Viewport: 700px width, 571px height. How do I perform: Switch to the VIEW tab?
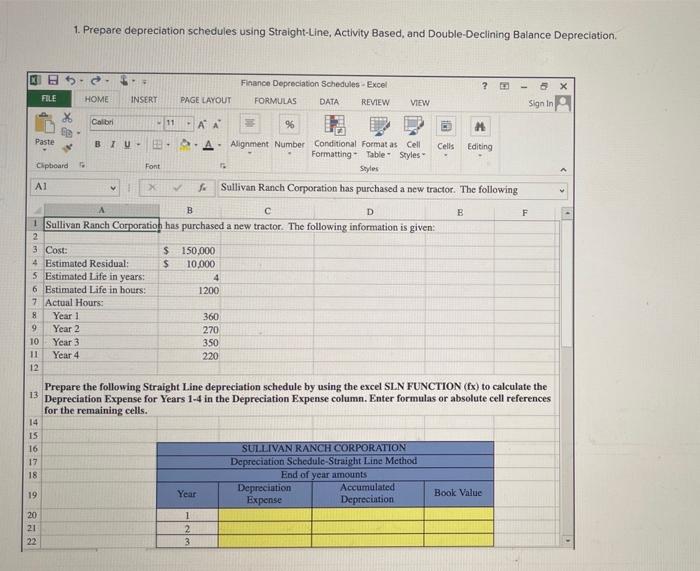point(420,103)
